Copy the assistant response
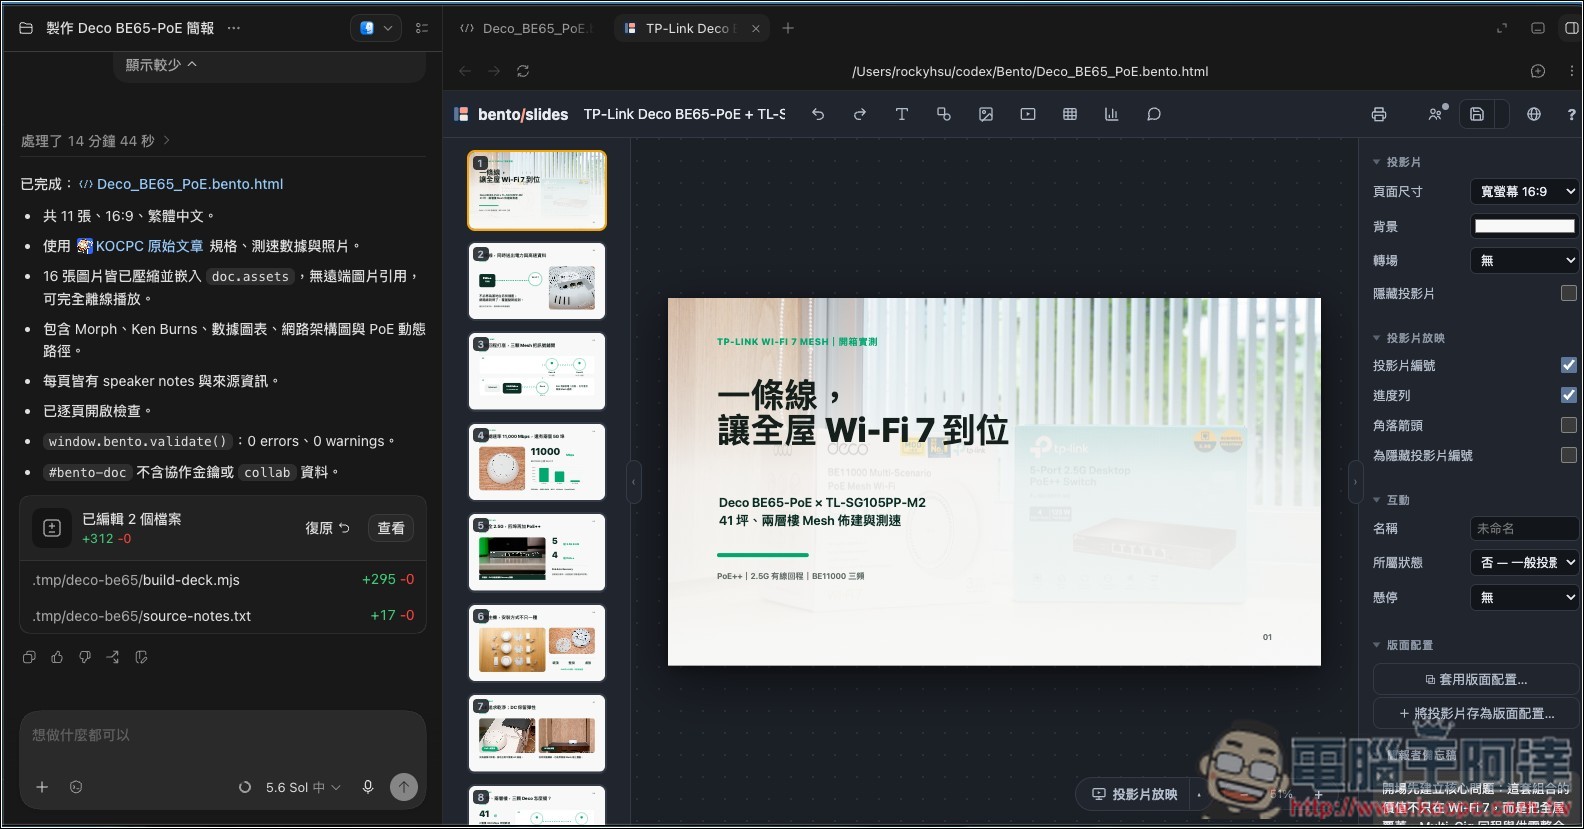 point(29,657)
